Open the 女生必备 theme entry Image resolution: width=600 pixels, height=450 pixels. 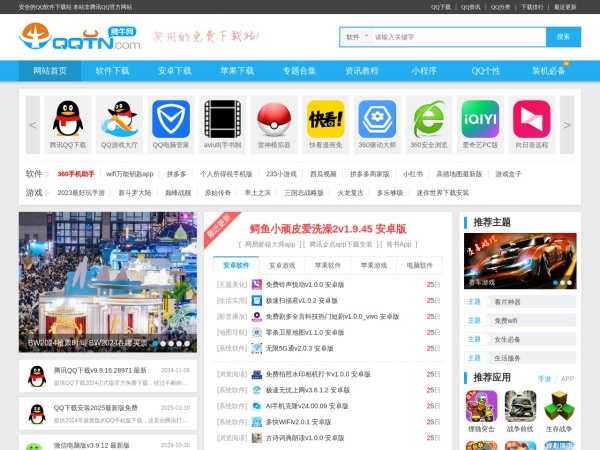[520, 339]
